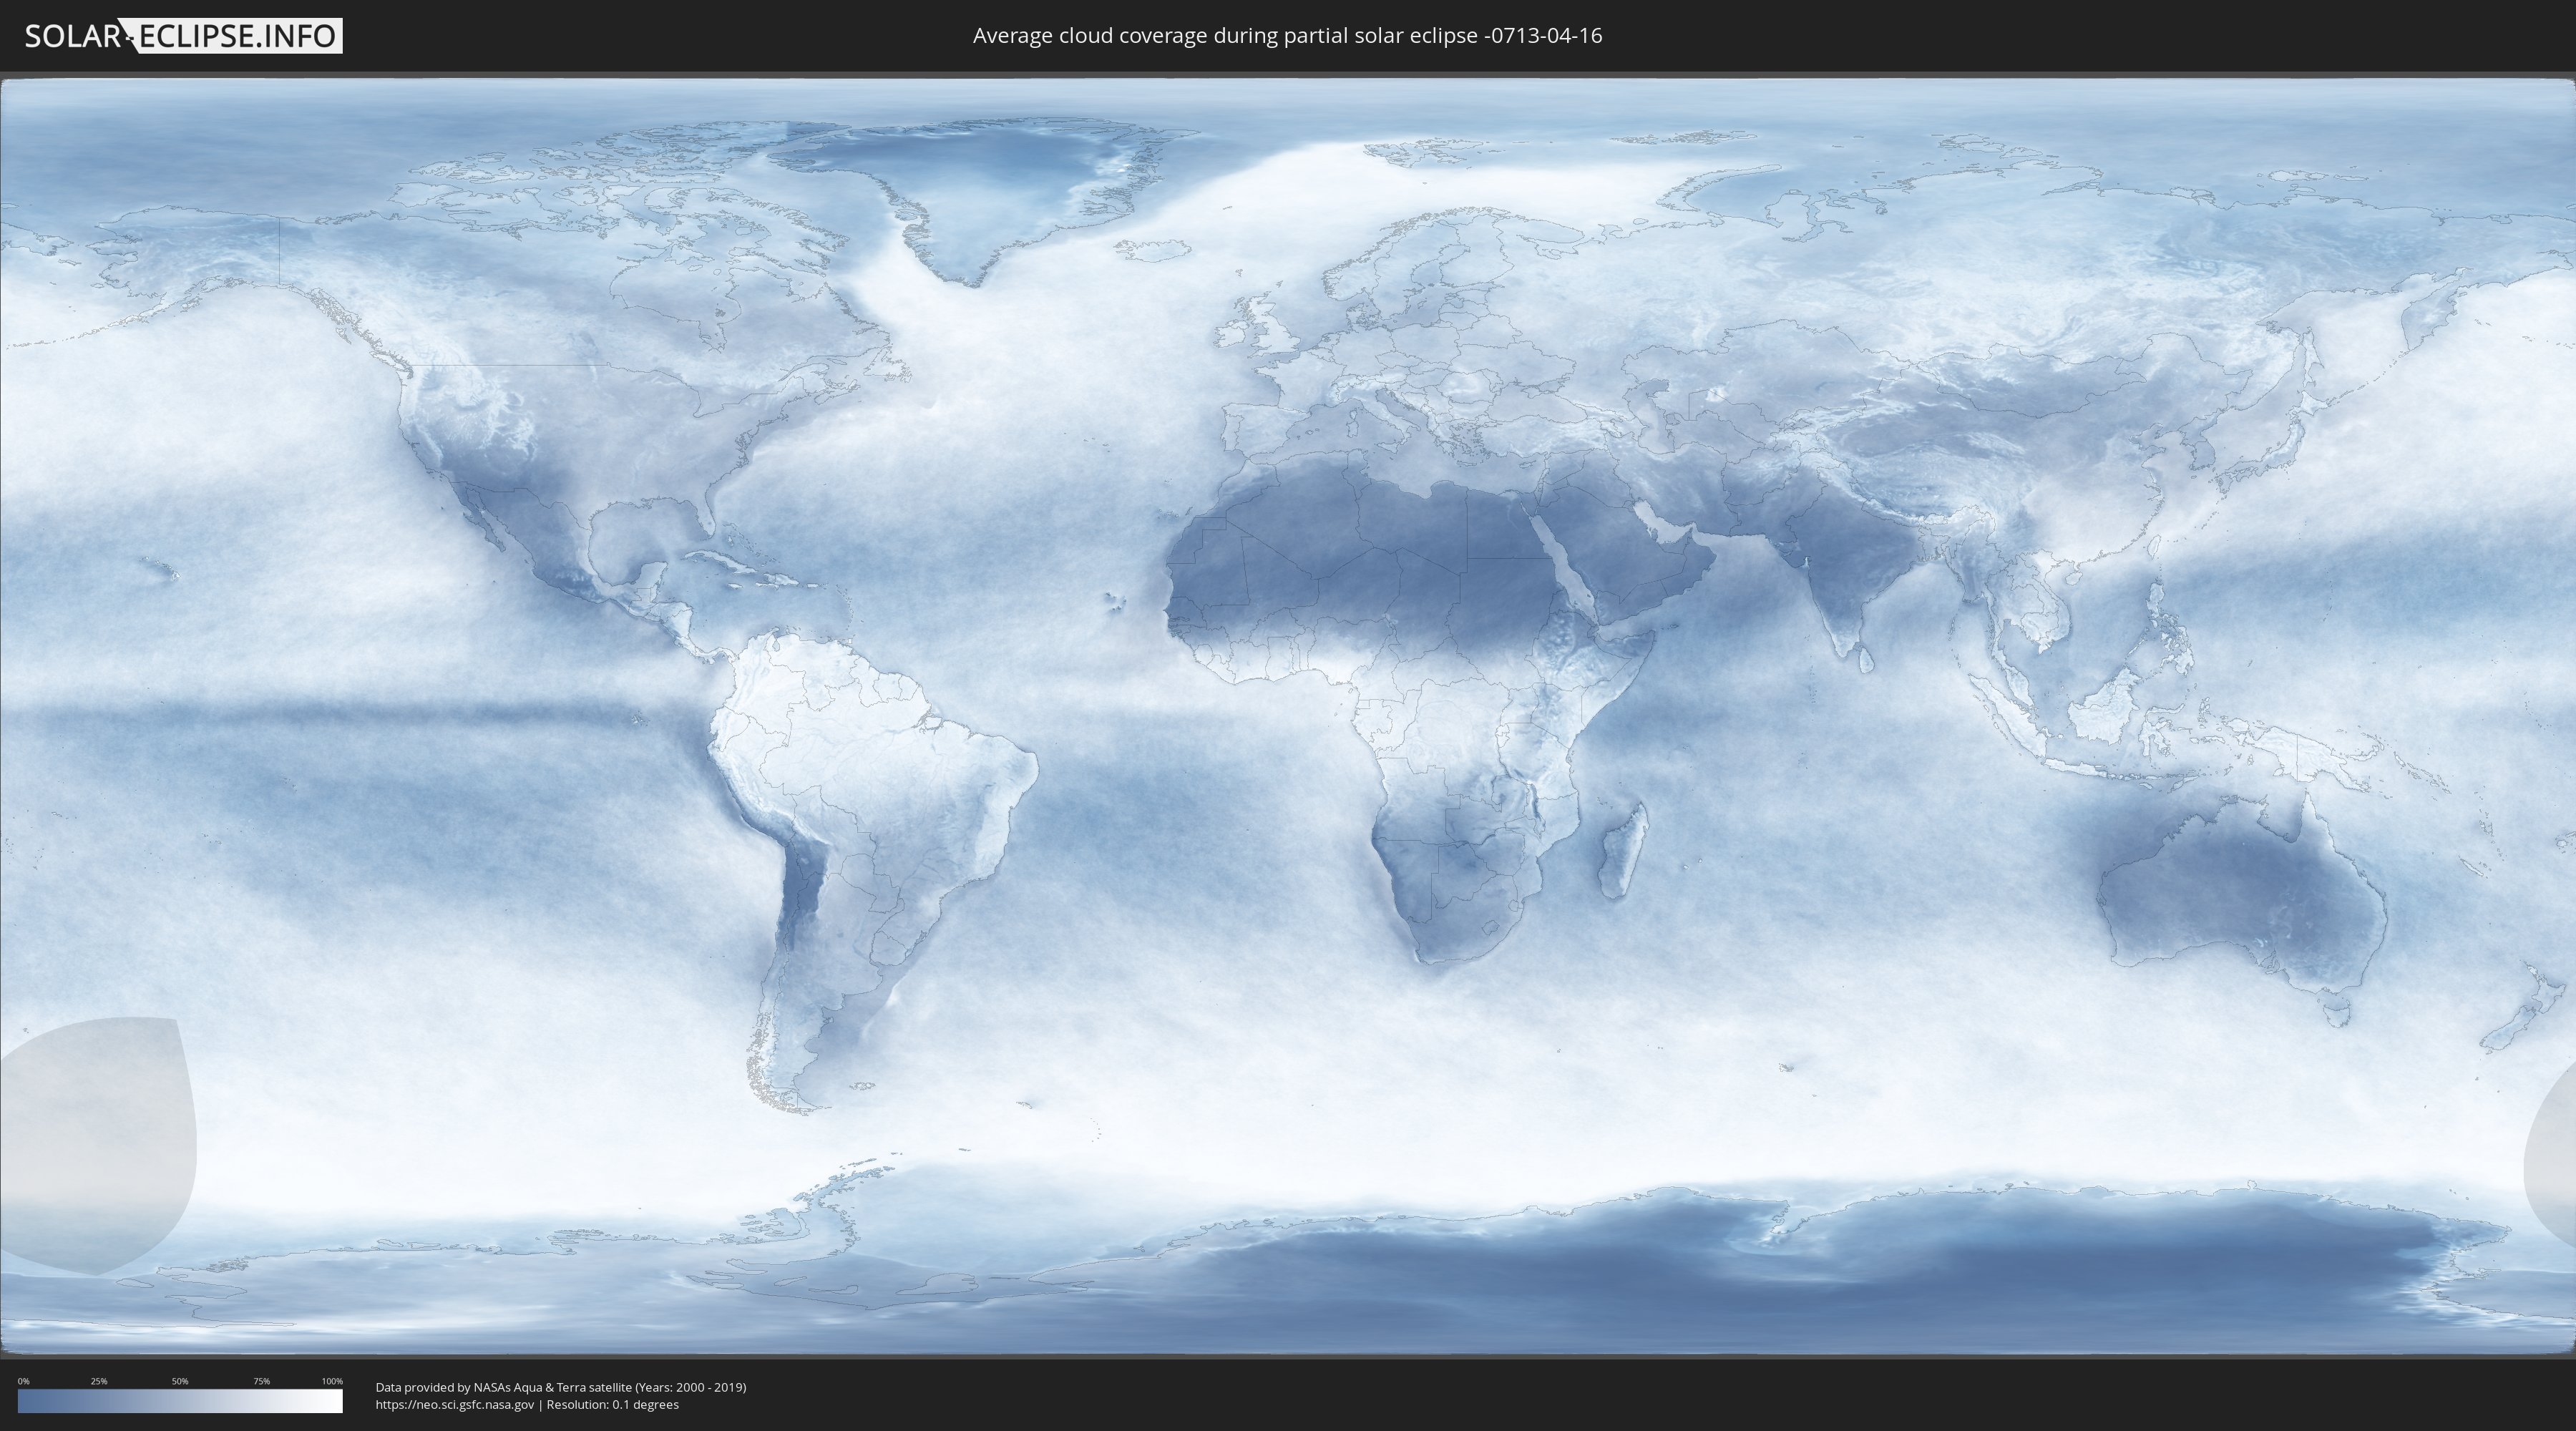Click the 50% legend label

[180, 1381]
